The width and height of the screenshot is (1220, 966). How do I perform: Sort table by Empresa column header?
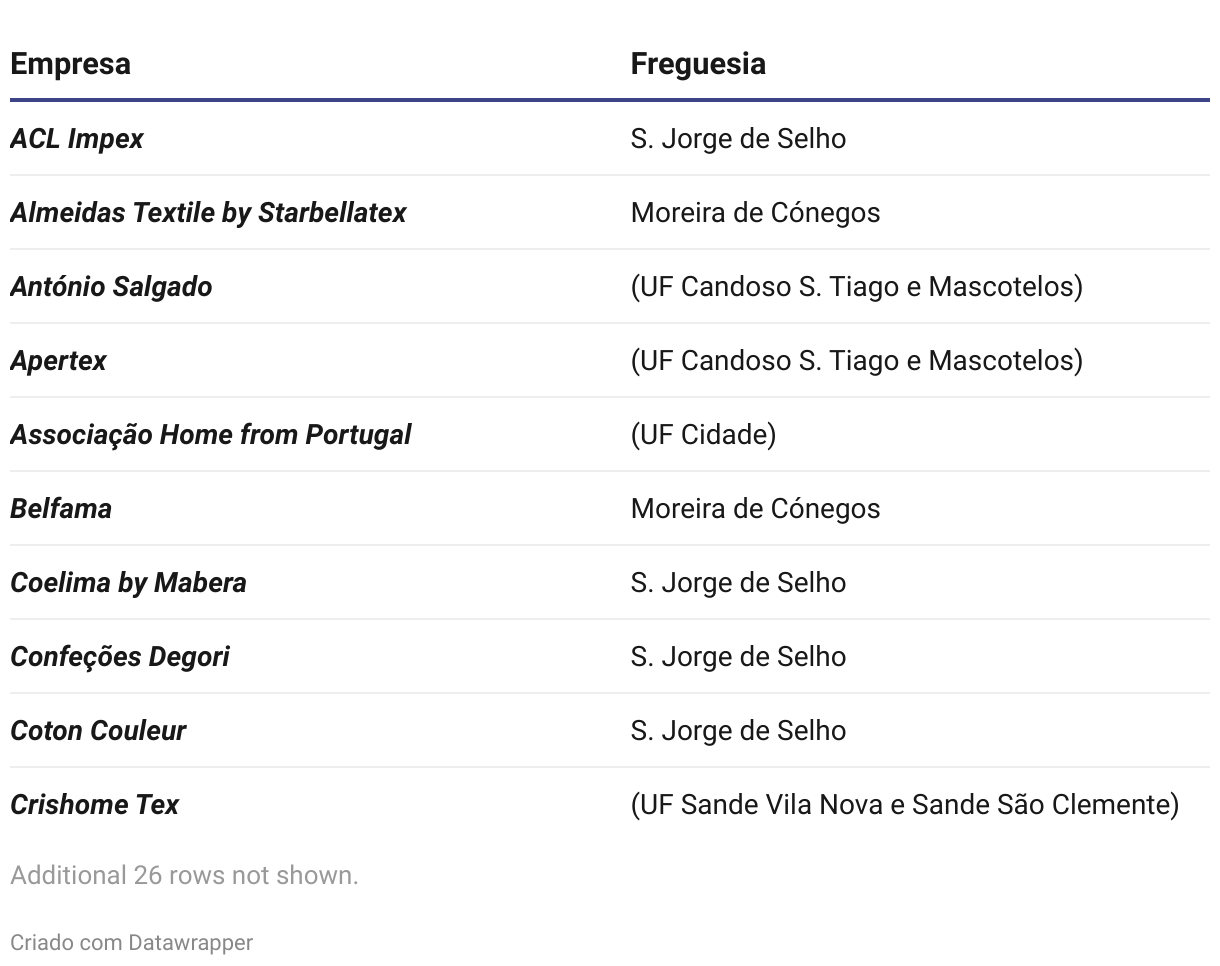[70, 64]
